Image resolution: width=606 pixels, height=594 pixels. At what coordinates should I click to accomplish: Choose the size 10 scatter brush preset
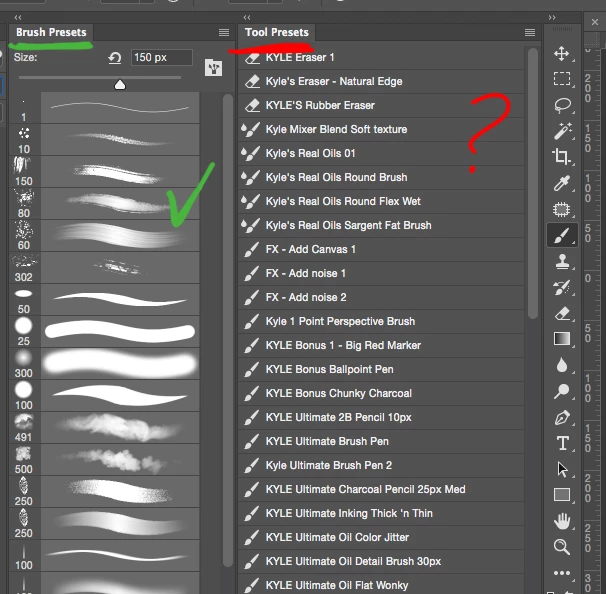[x=104, y=140]
